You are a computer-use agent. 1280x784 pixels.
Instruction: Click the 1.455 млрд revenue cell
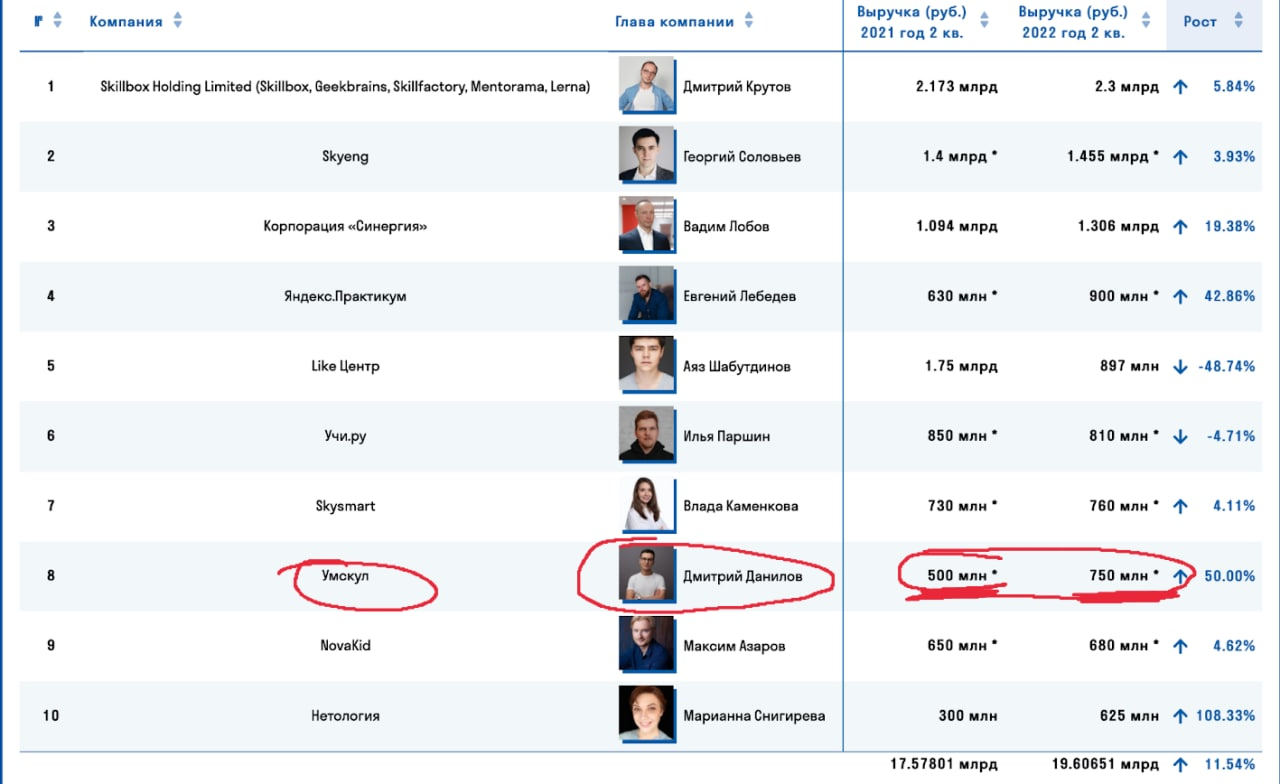pos(1113,157)
